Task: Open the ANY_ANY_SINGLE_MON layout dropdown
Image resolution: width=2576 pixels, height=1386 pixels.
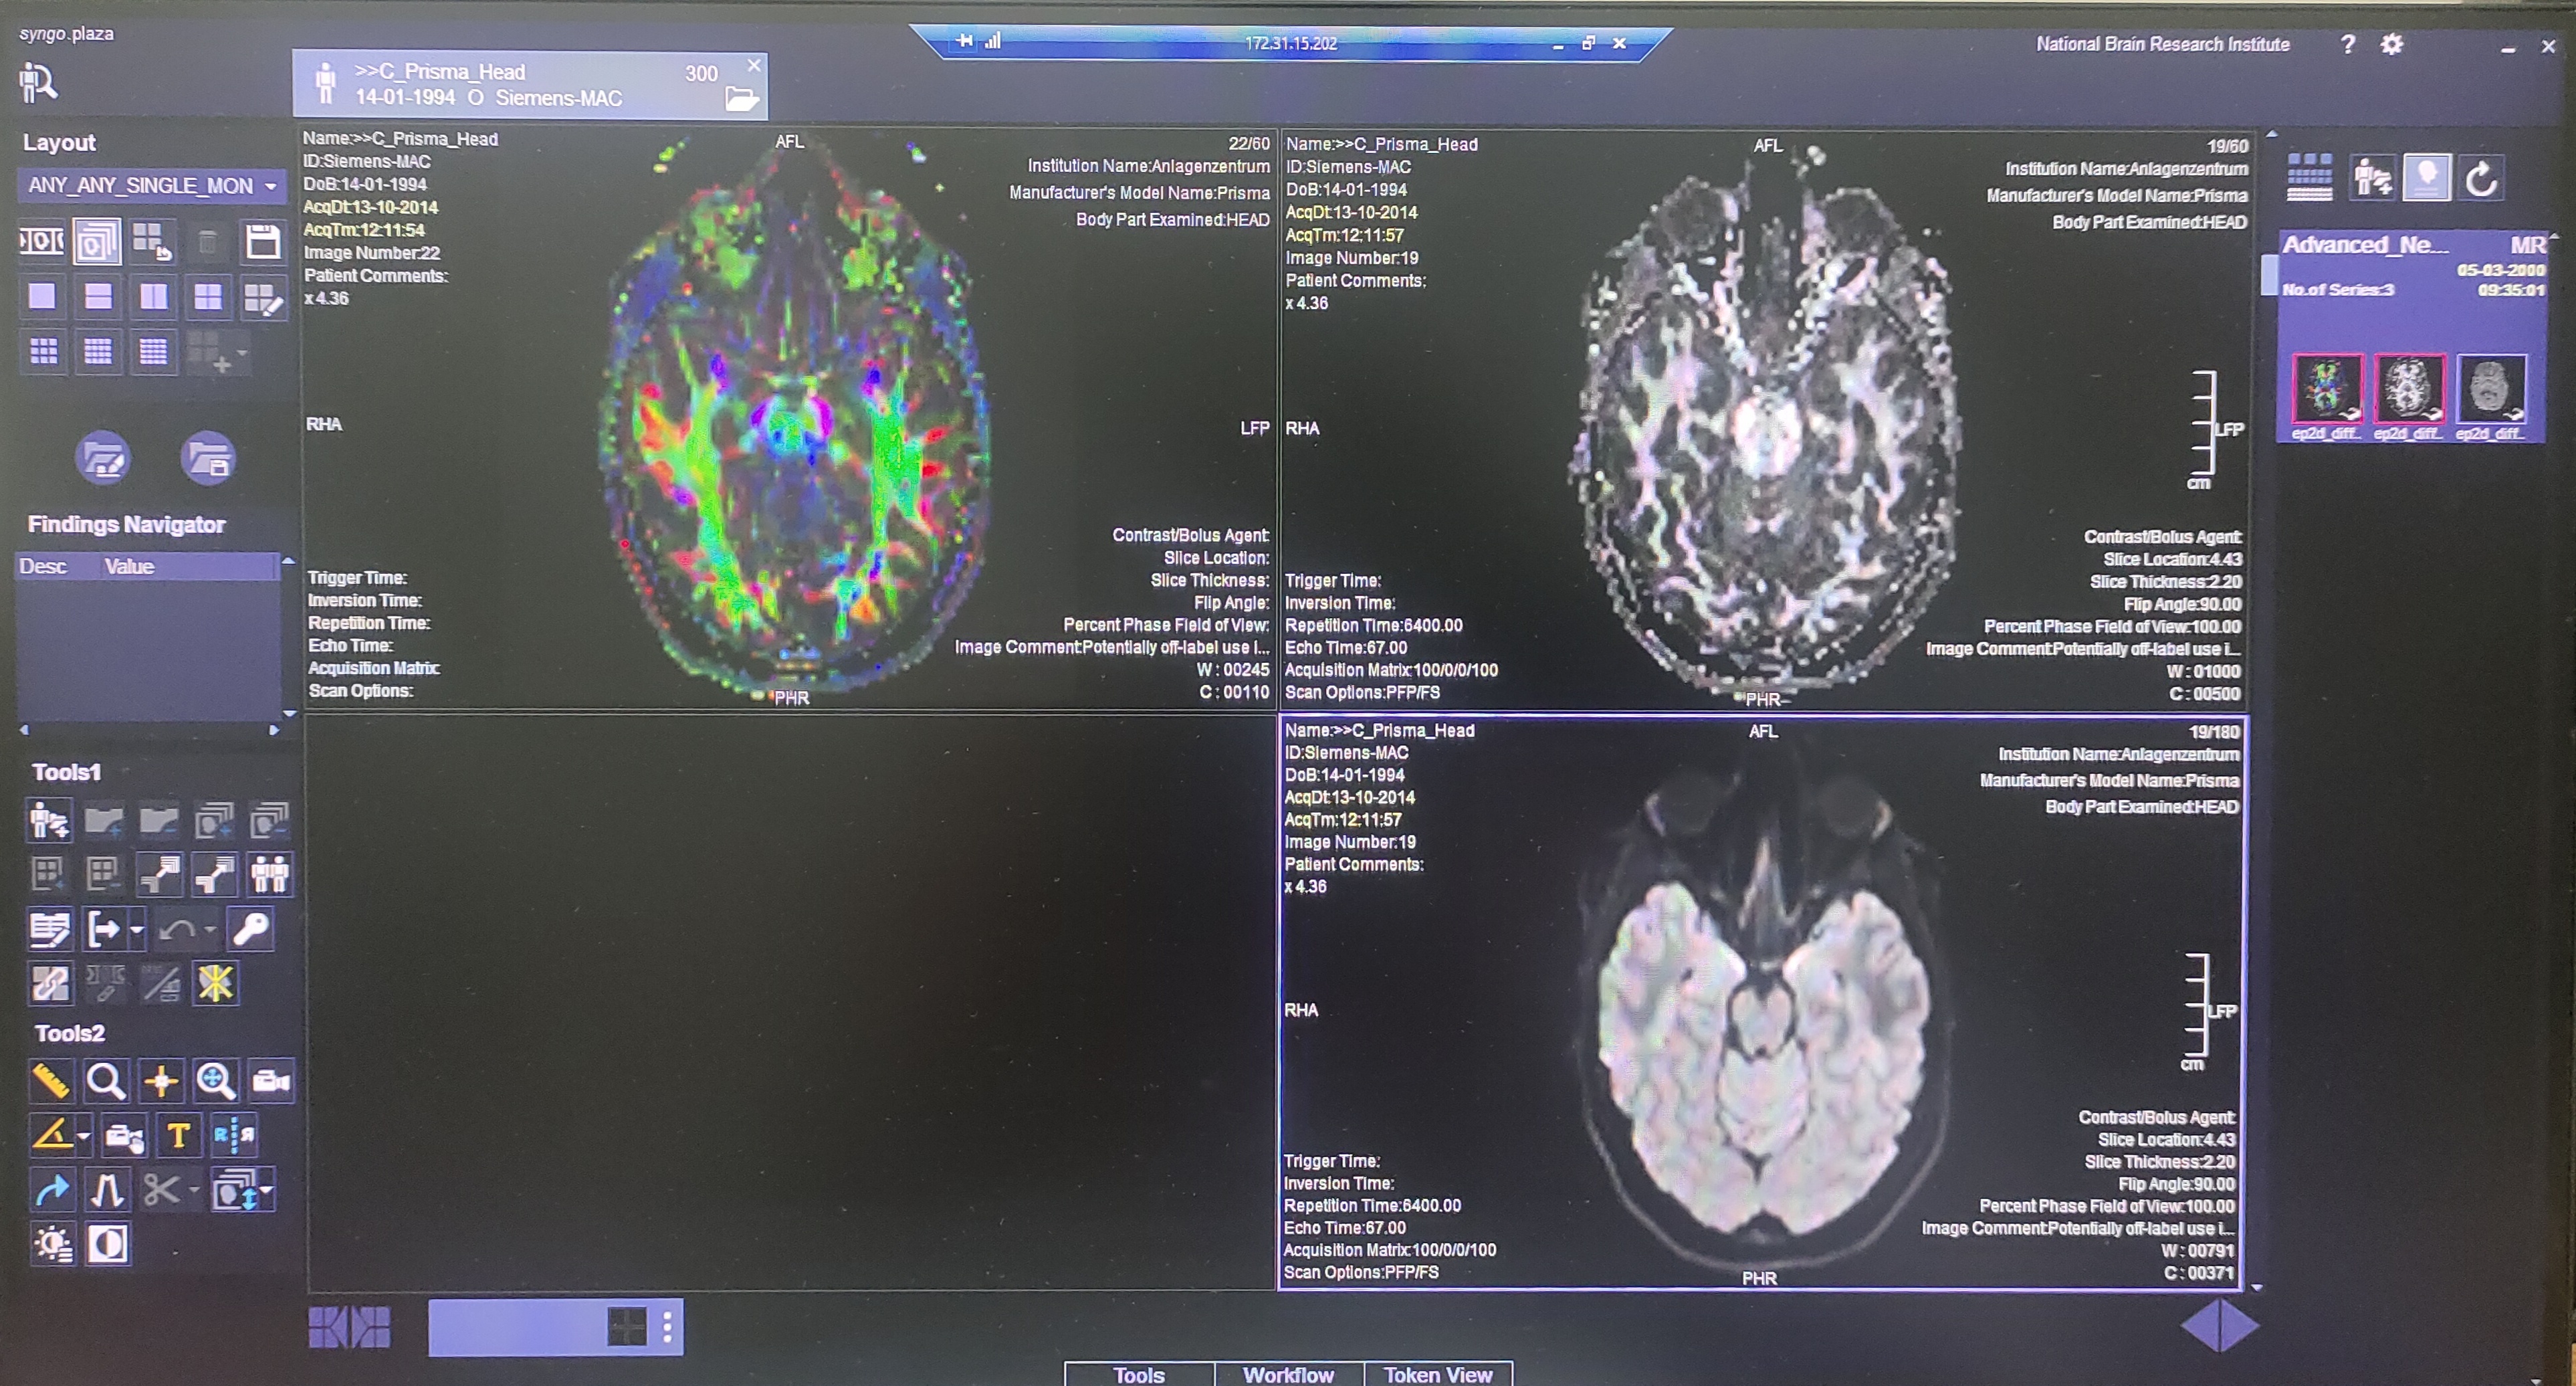Action: pos(270,186)
